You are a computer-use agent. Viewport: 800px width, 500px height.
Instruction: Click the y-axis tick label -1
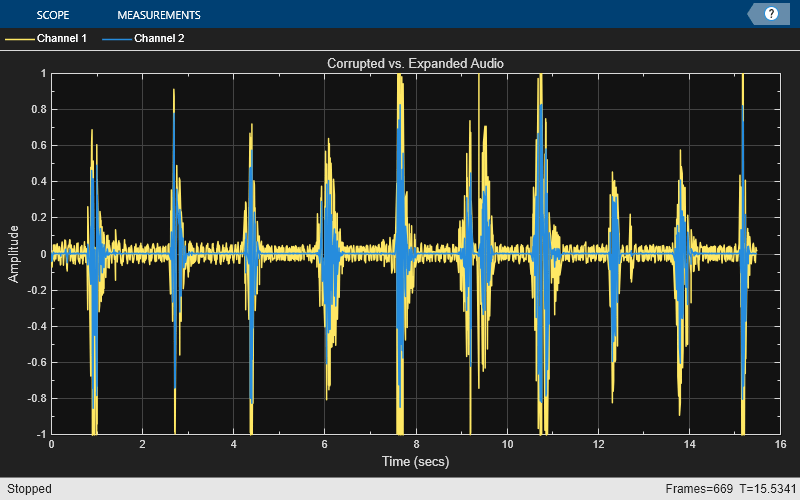[x=41, y=434]
